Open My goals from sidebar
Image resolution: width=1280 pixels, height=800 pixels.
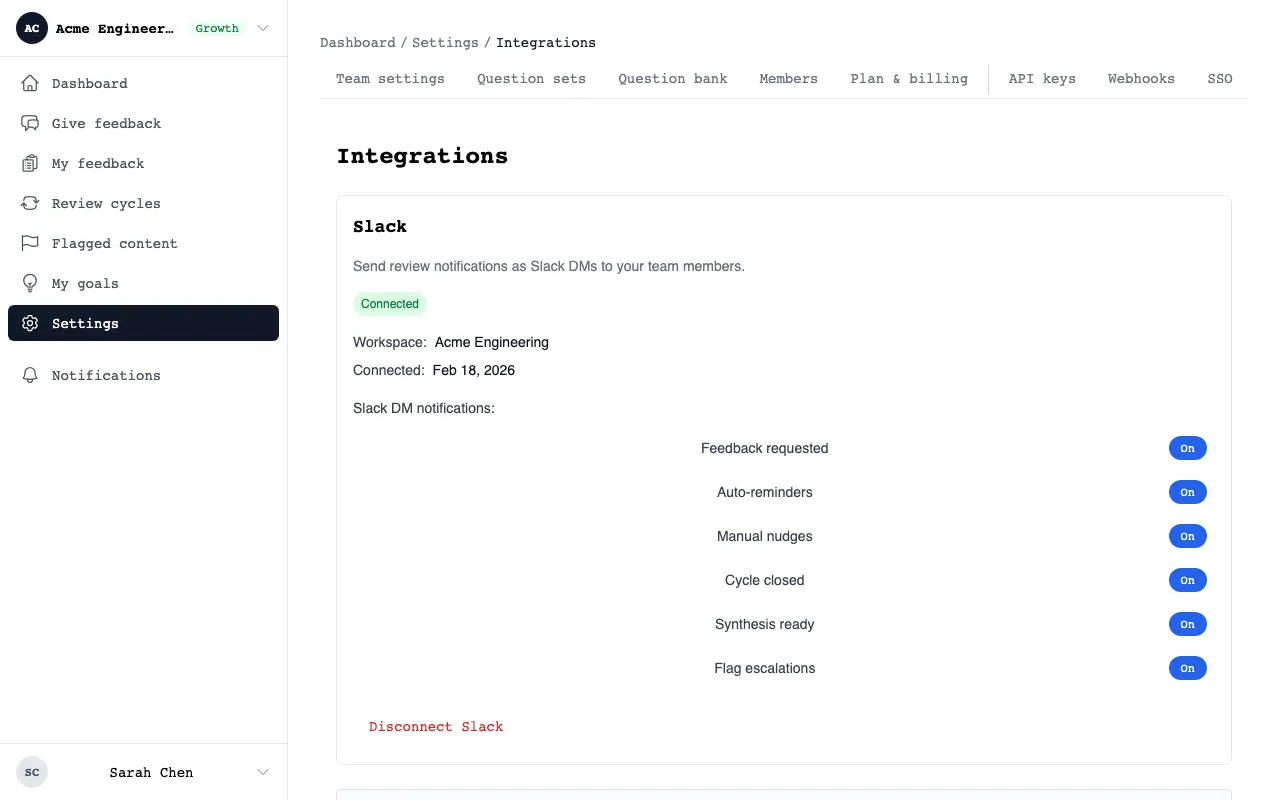[143, 283]
